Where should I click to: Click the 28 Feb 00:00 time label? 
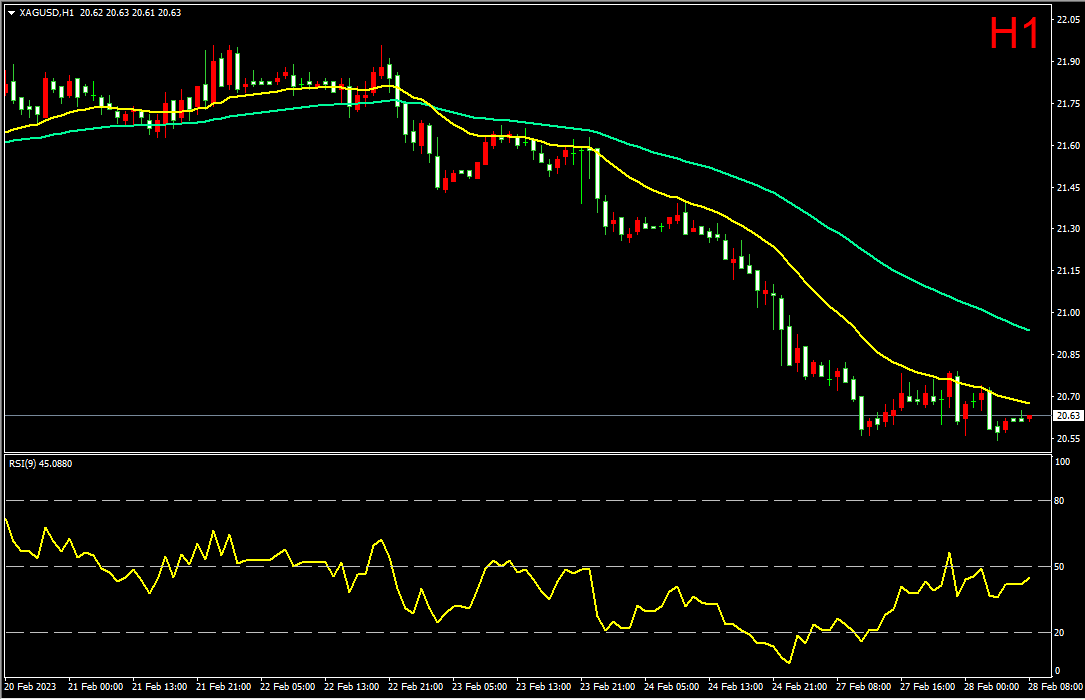click(x=992, y=686)
